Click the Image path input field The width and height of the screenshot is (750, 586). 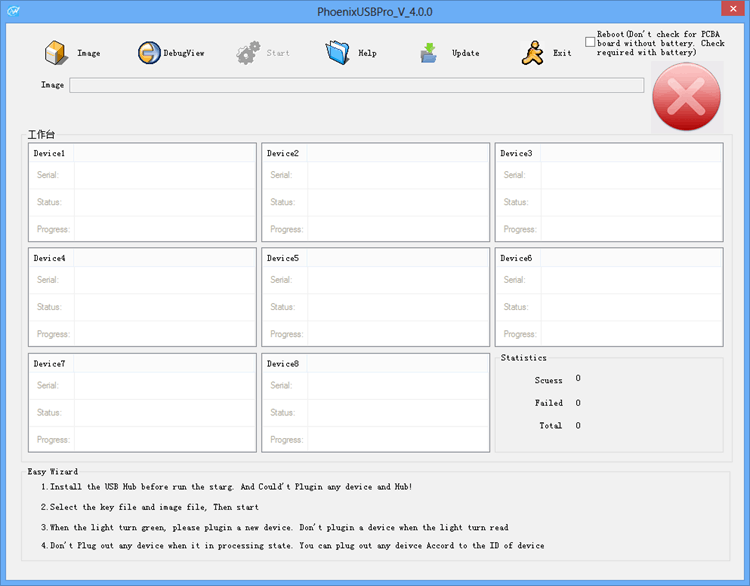coord(357,85)
